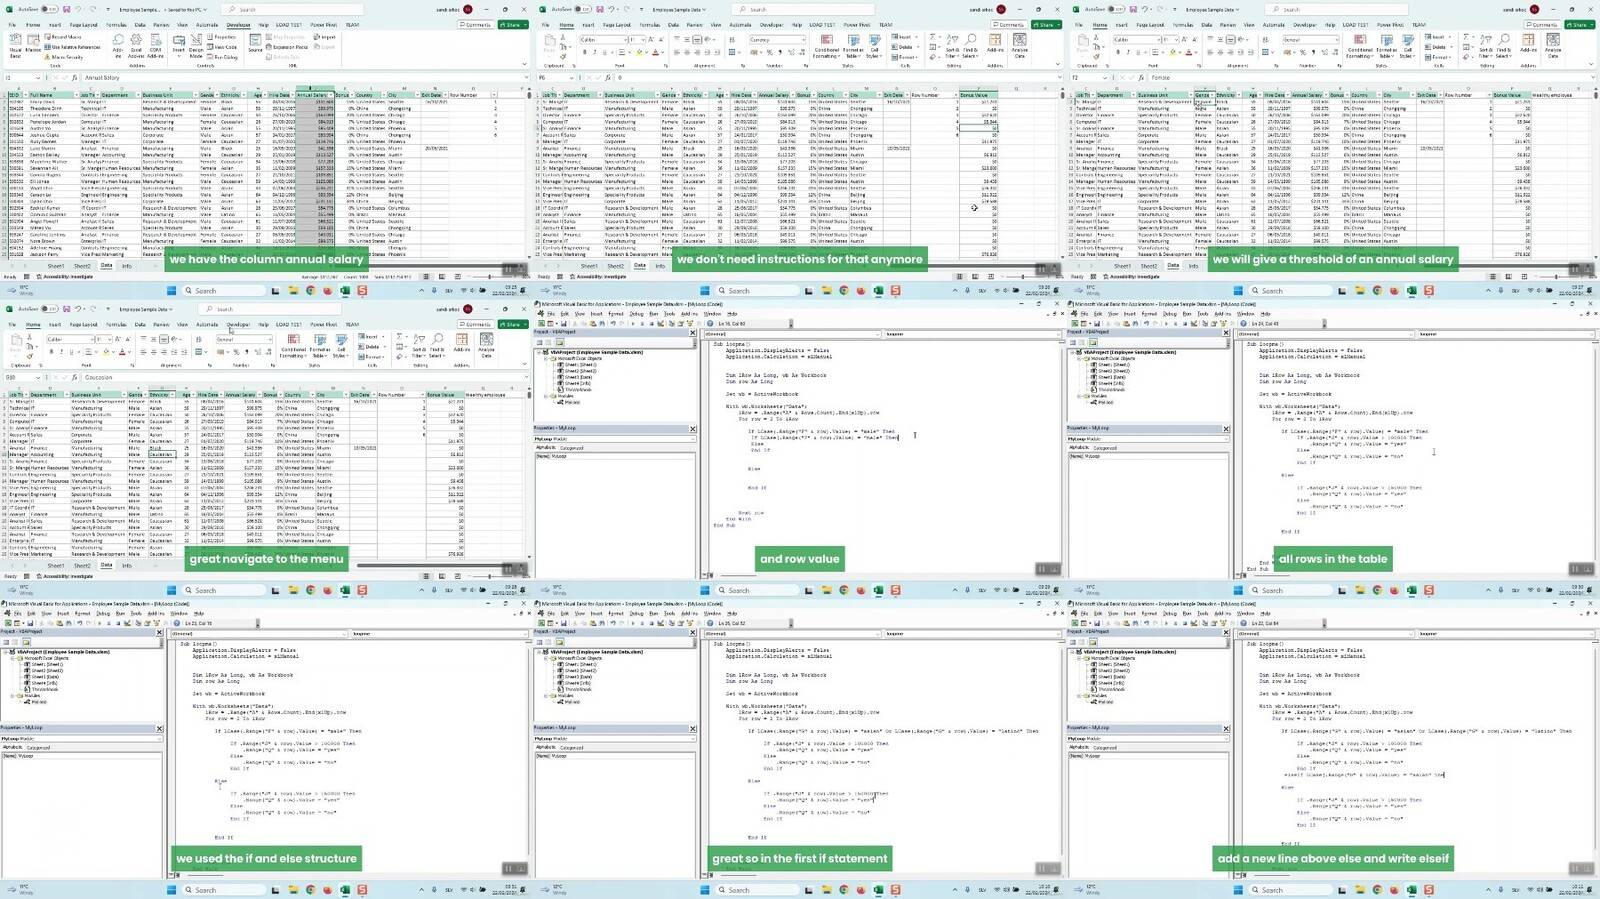Click View Code on the Developer ribbon
The image size is (1600, 899).
coord(224,47)
